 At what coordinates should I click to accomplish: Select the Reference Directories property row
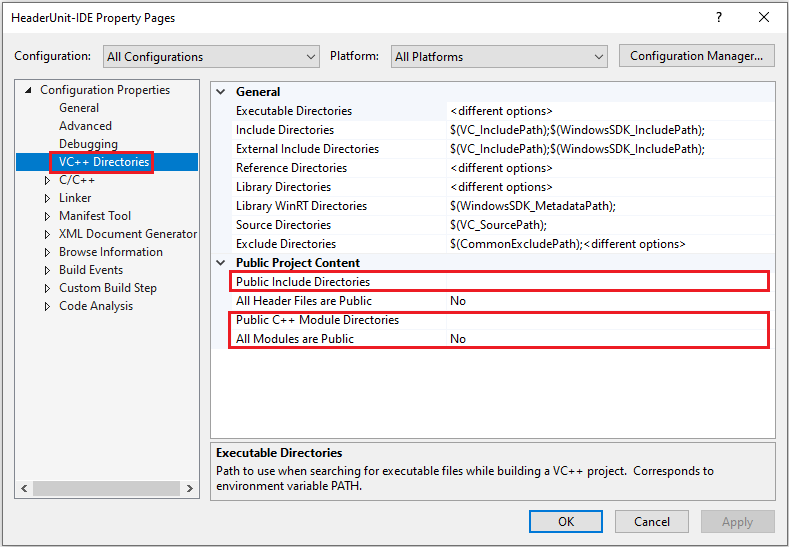pos(503,168)
